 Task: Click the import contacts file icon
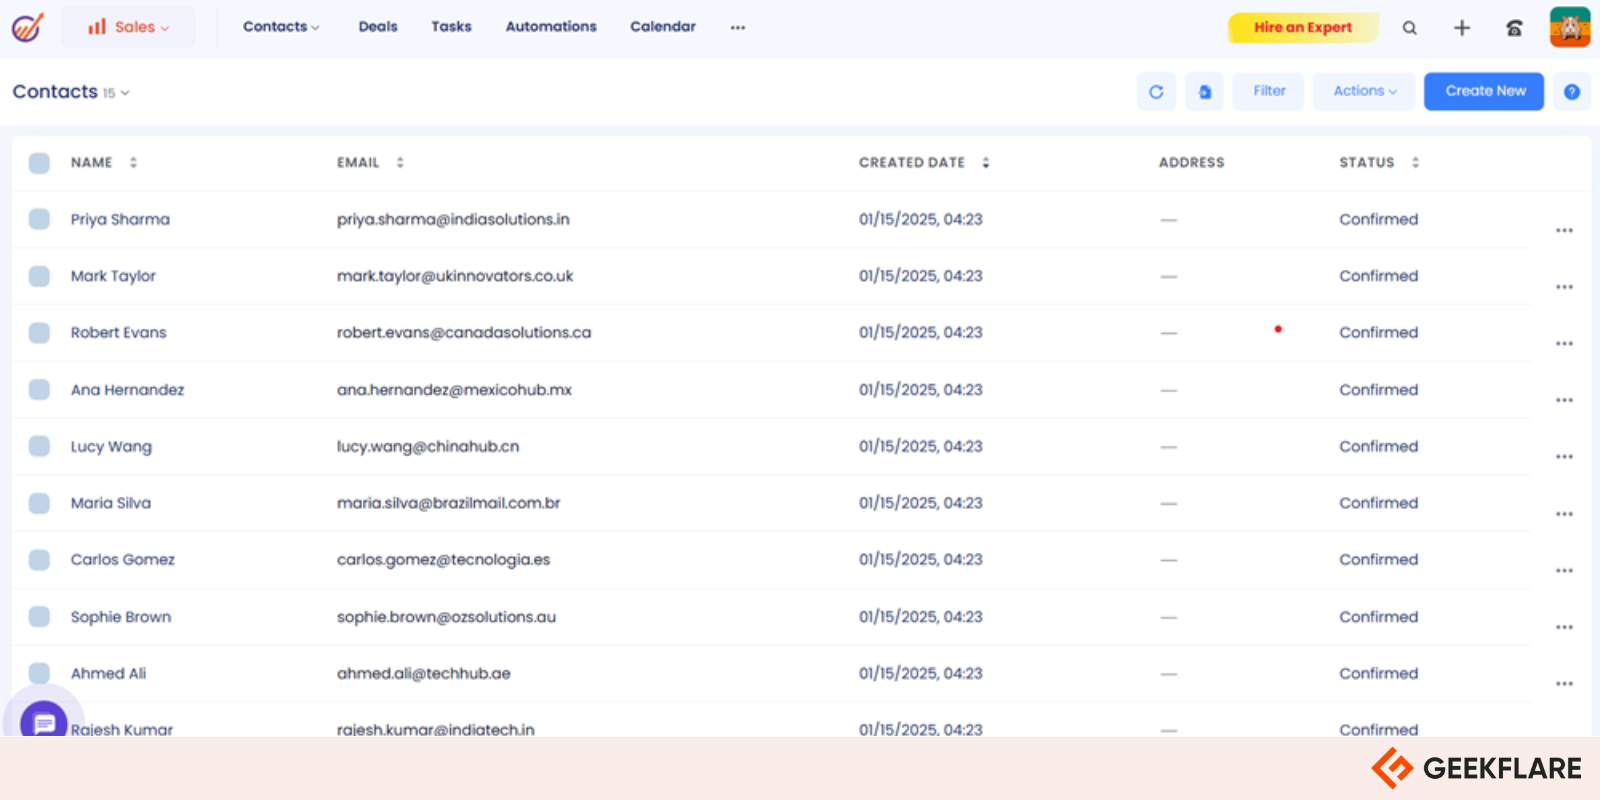(x=1205, y=92)
